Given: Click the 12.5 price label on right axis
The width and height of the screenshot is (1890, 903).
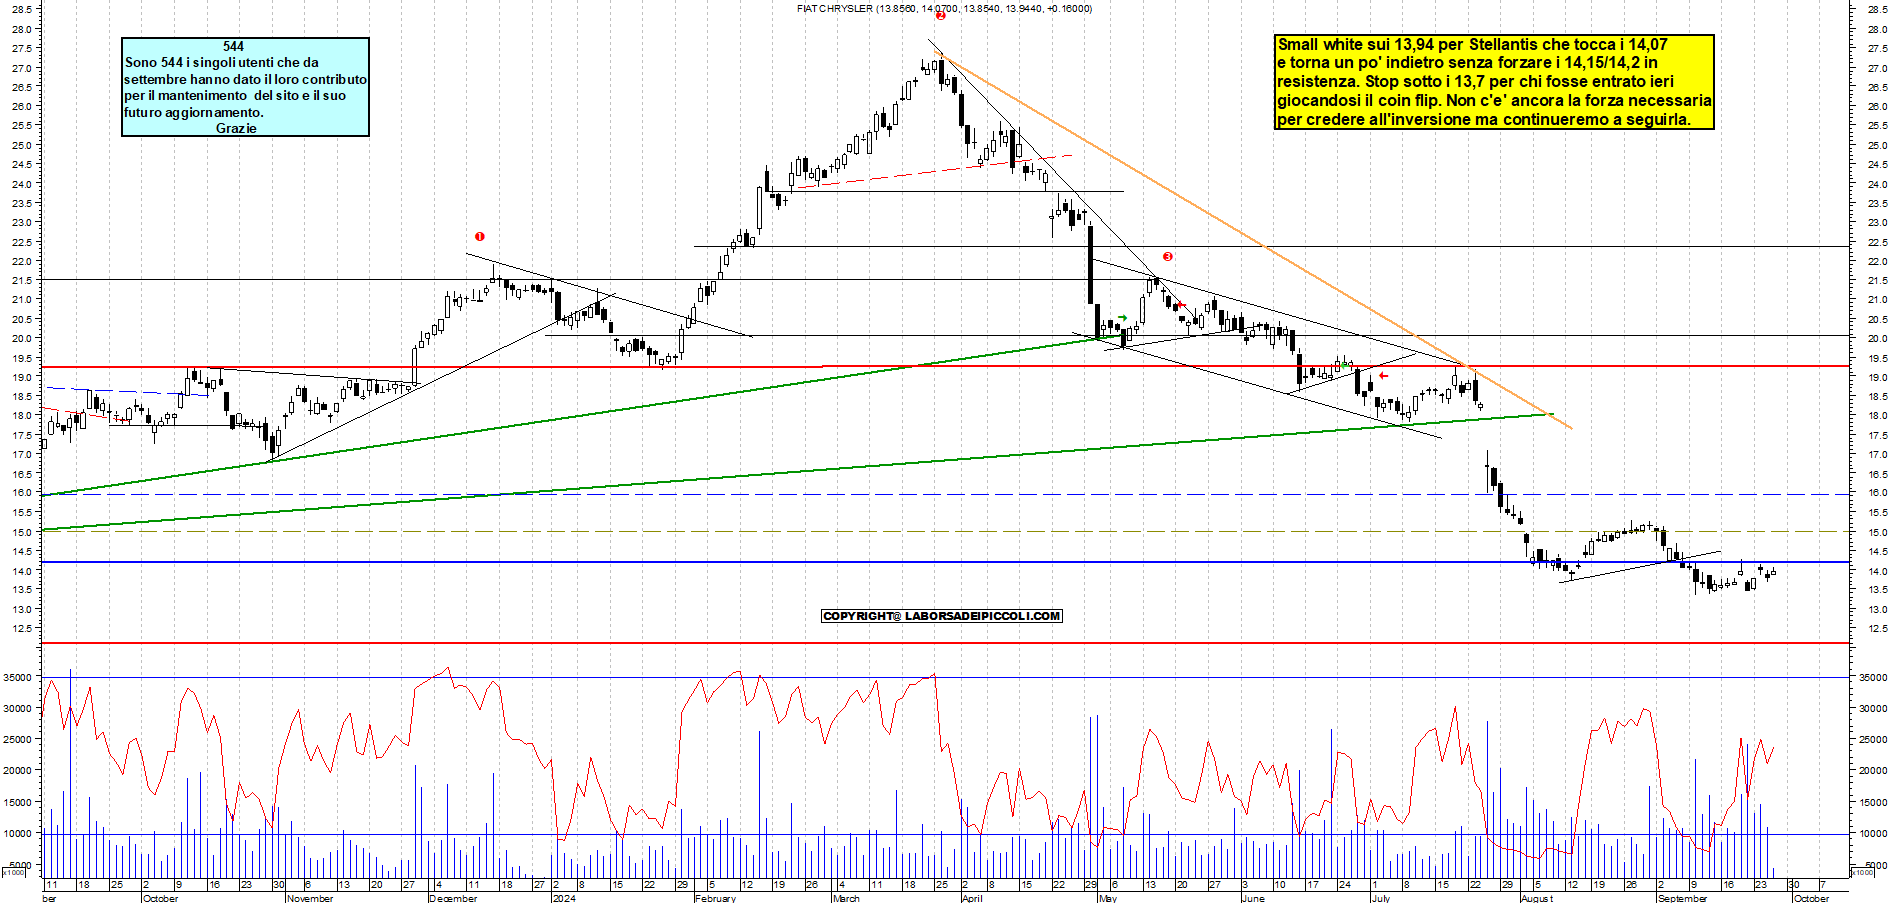Looking at the screenshot, I should pos(1877,629).
